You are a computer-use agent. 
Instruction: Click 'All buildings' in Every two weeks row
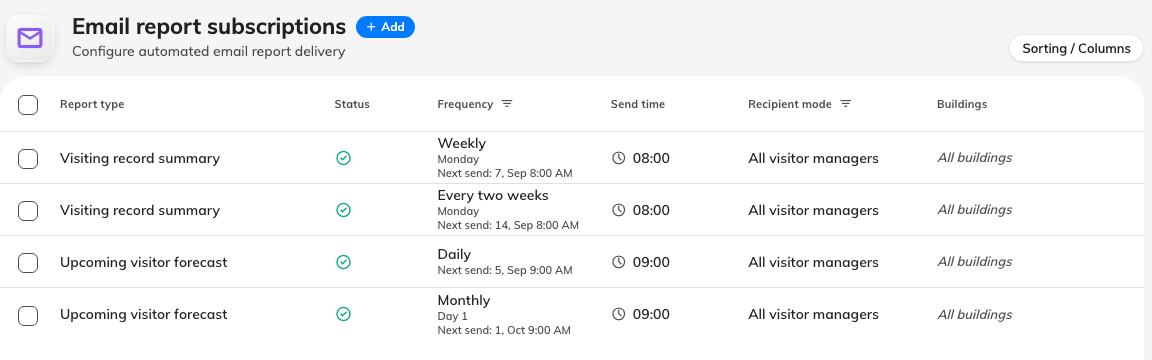974,209
